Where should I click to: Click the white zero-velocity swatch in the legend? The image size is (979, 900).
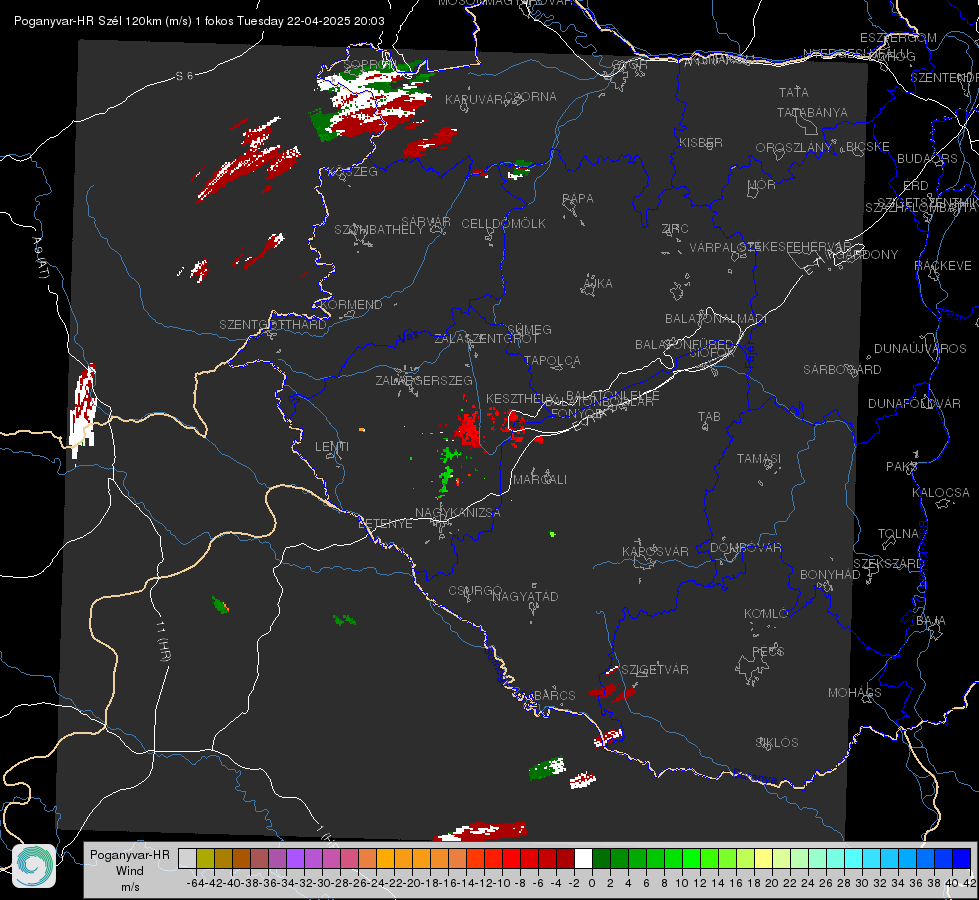pos(583,858)
